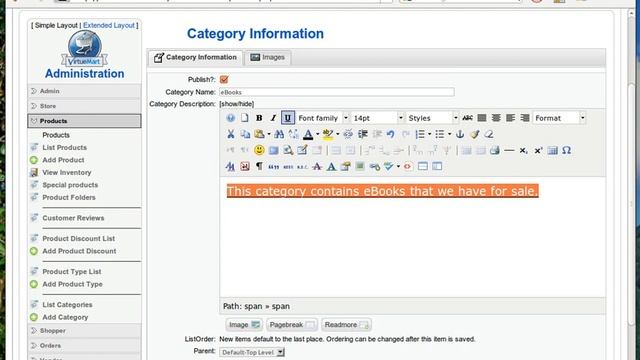Image resolution: width=640 pixels, height=360 pixels.
Task: Insert a horizontal rule
Action: click(x=509, y=150)
